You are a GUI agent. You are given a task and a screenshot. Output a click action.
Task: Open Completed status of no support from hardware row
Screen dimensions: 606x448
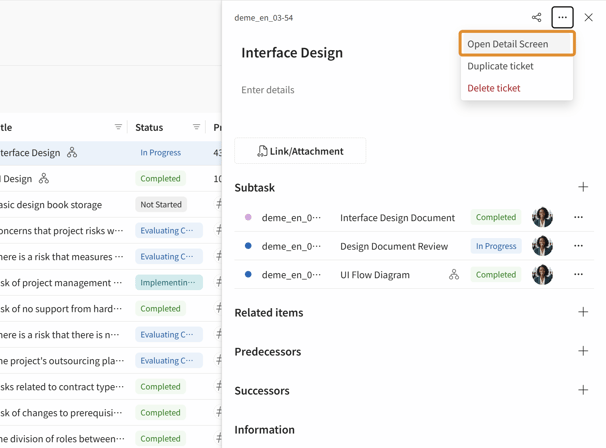pyautogui.click(x=160, y=308)
